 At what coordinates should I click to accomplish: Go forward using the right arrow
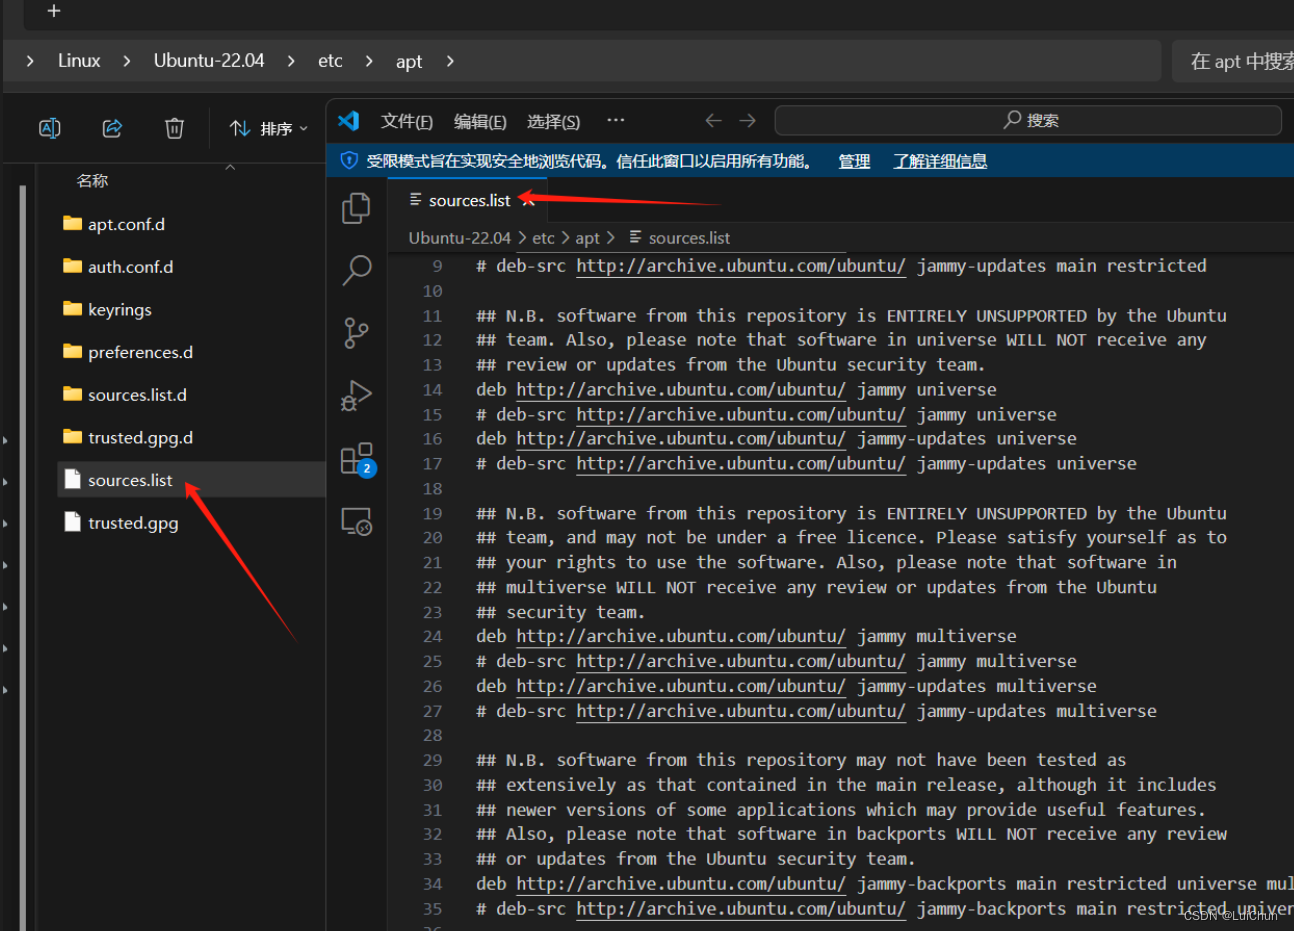pyautogui.click(x=747, y=120)
